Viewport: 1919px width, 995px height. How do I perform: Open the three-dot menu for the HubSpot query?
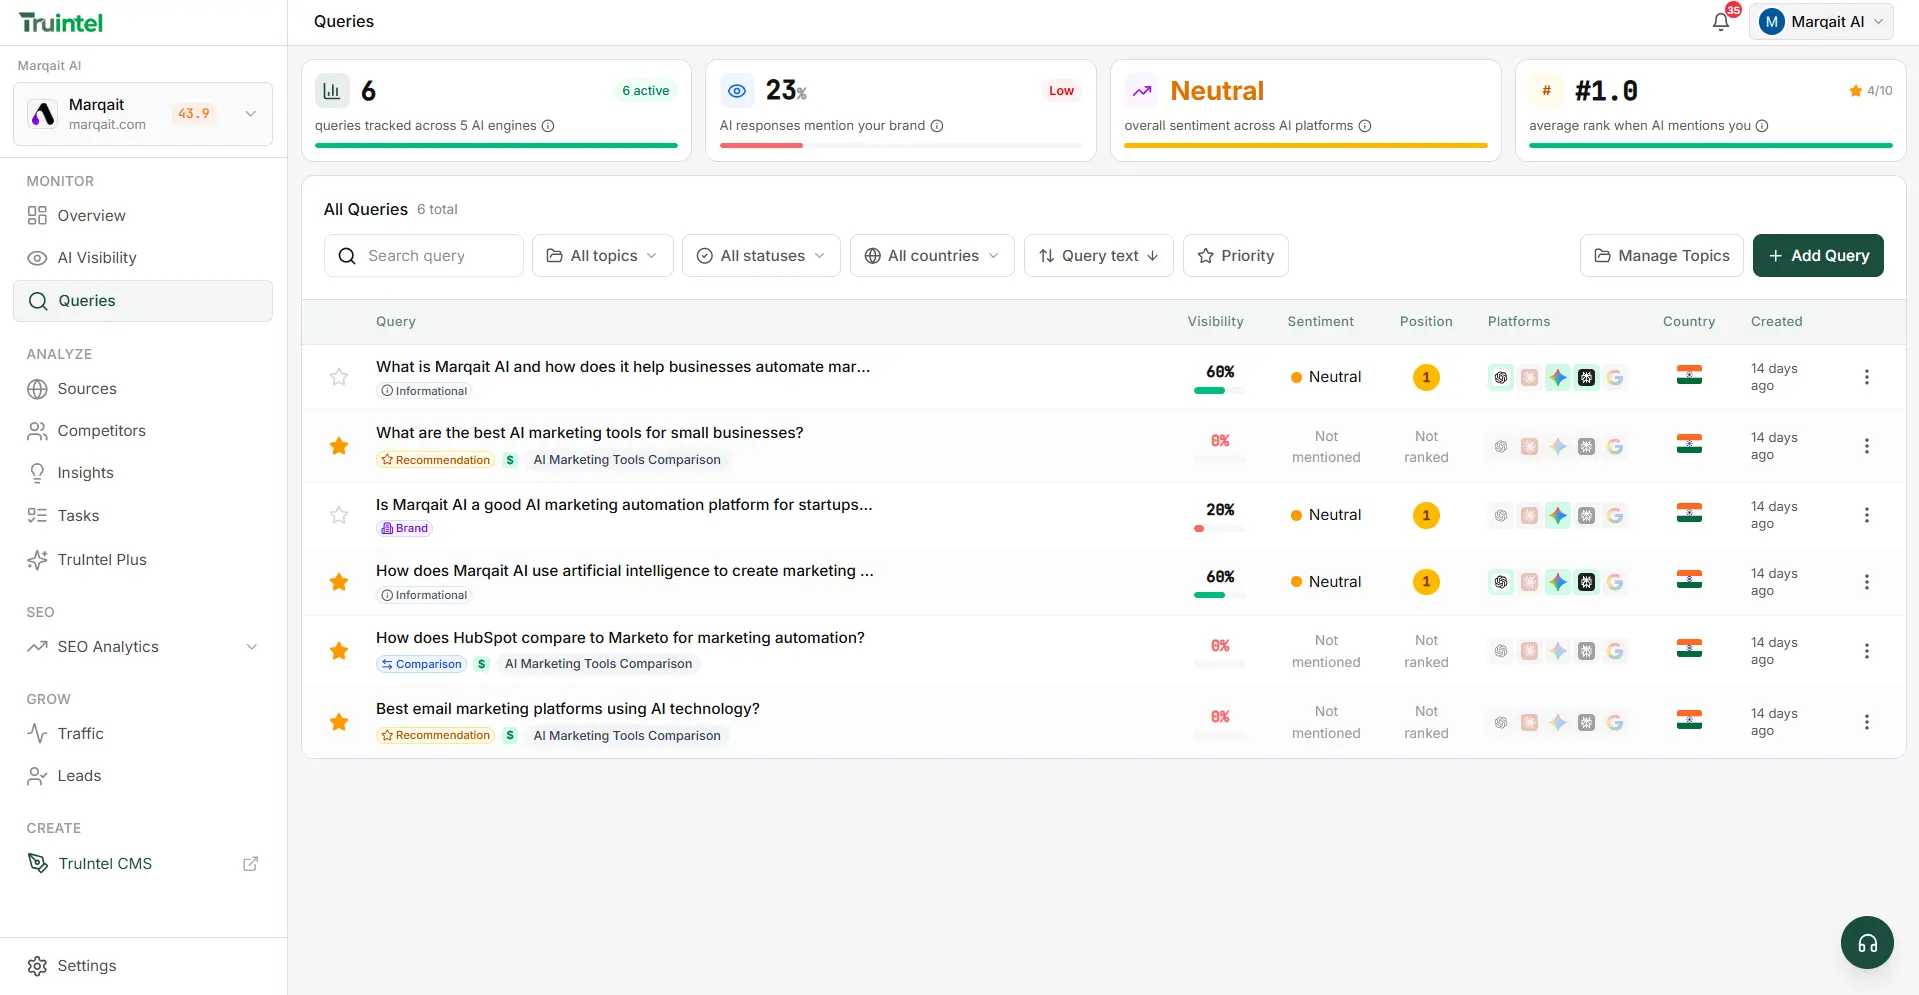click(1866, 651)
